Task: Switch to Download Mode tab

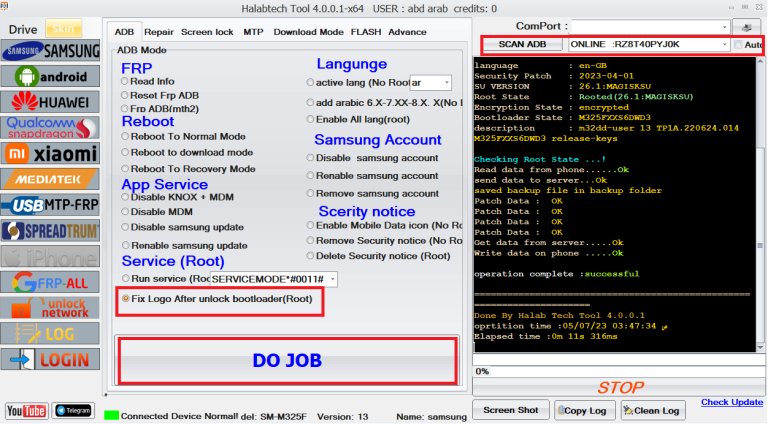Action: point(308,32)
